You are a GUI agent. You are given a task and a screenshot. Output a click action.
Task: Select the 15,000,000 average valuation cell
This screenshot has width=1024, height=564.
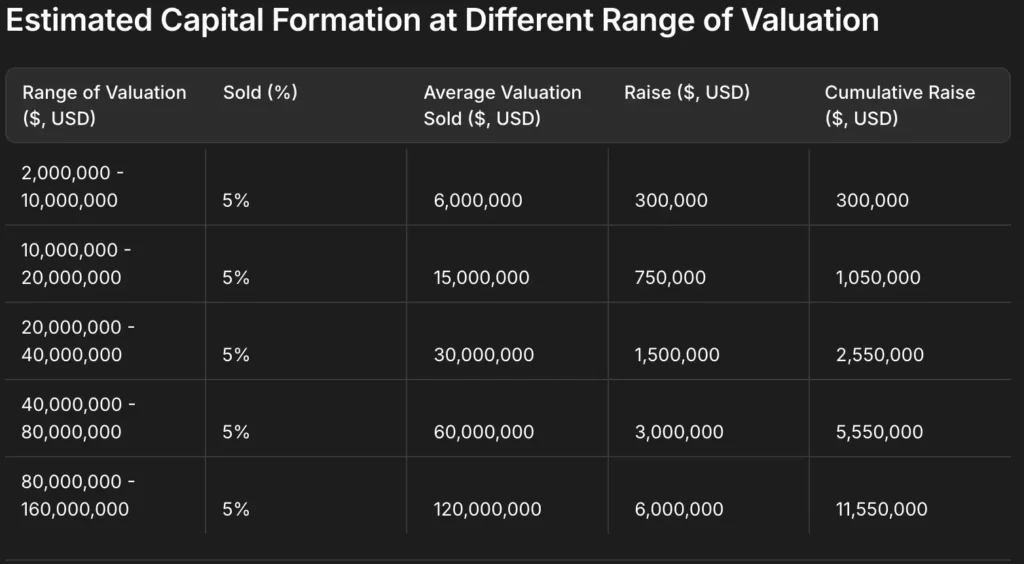coord(482,278)
